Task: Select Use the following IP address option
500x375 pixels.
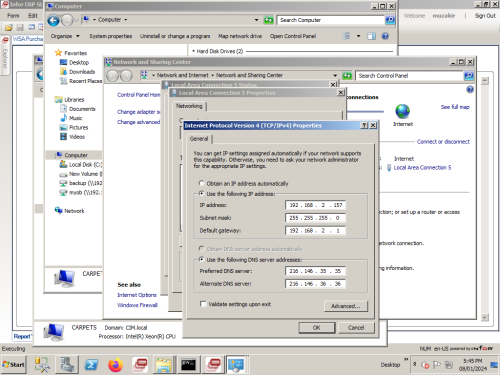Action: click(x=201, y=193)
